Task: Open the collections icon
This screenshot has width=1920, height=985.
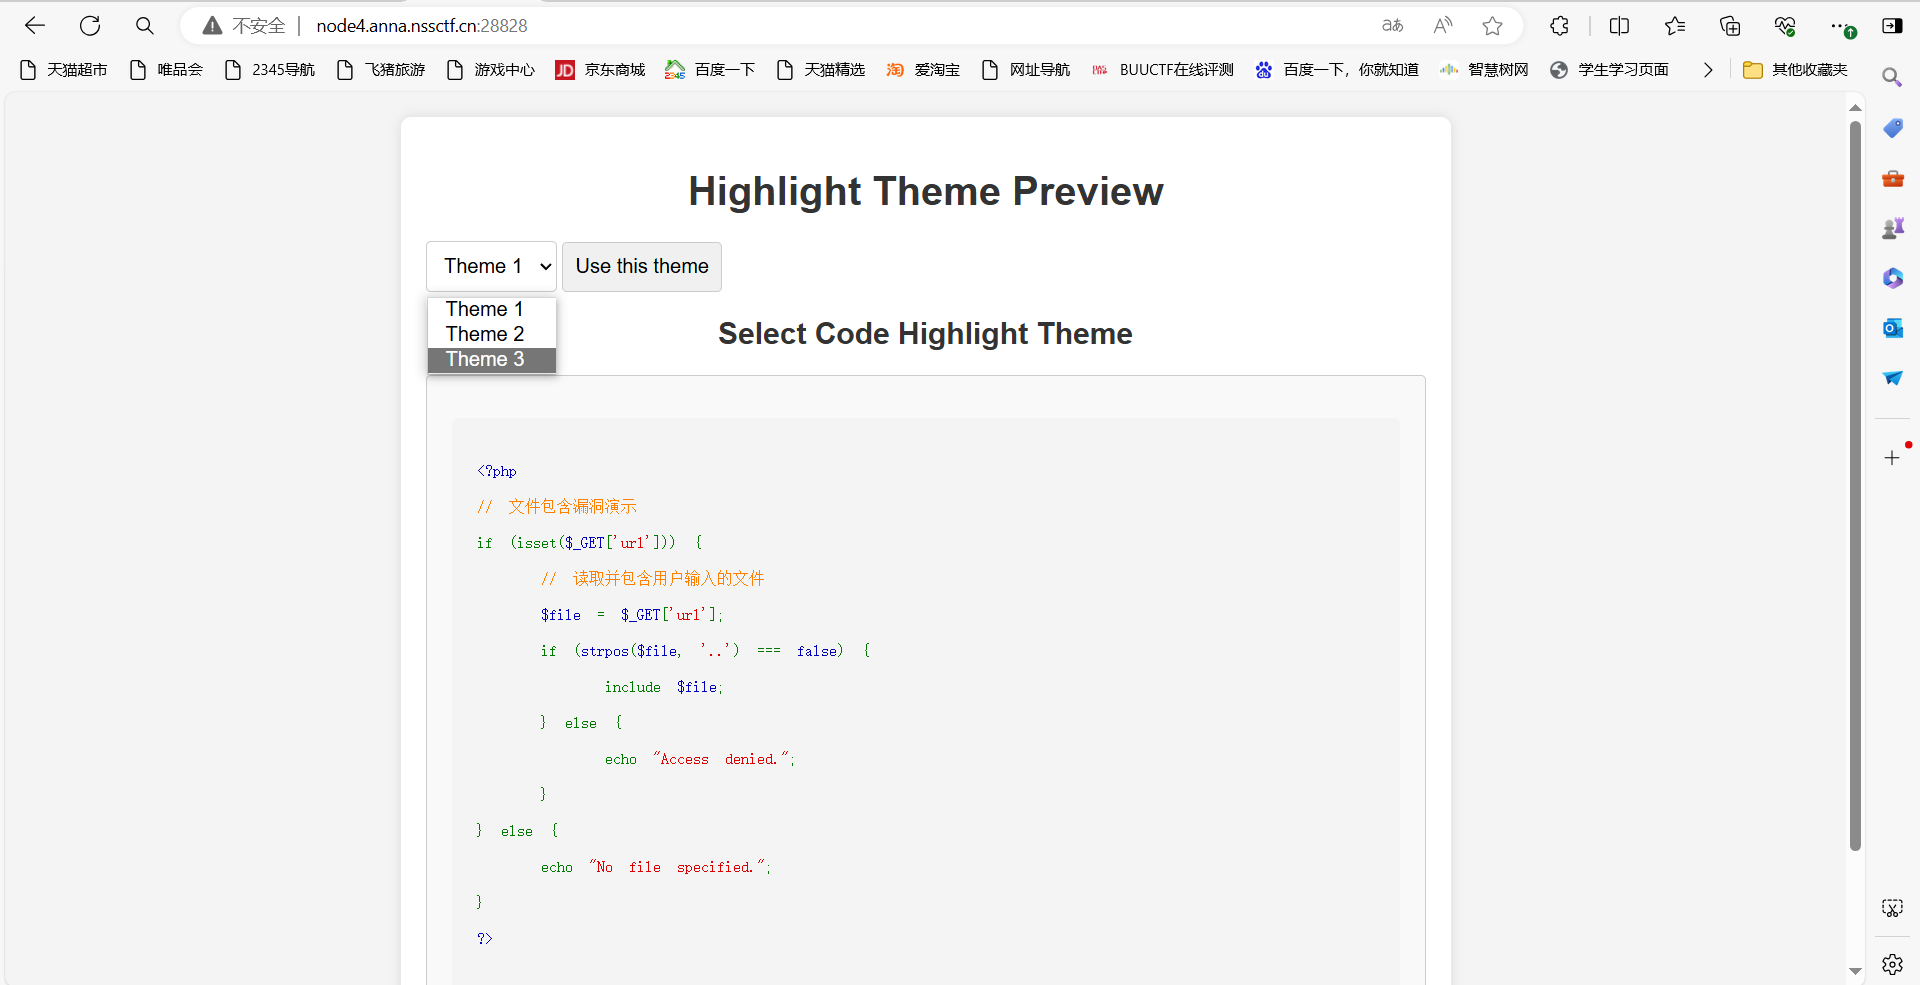Action: (x=1730, y=26)
